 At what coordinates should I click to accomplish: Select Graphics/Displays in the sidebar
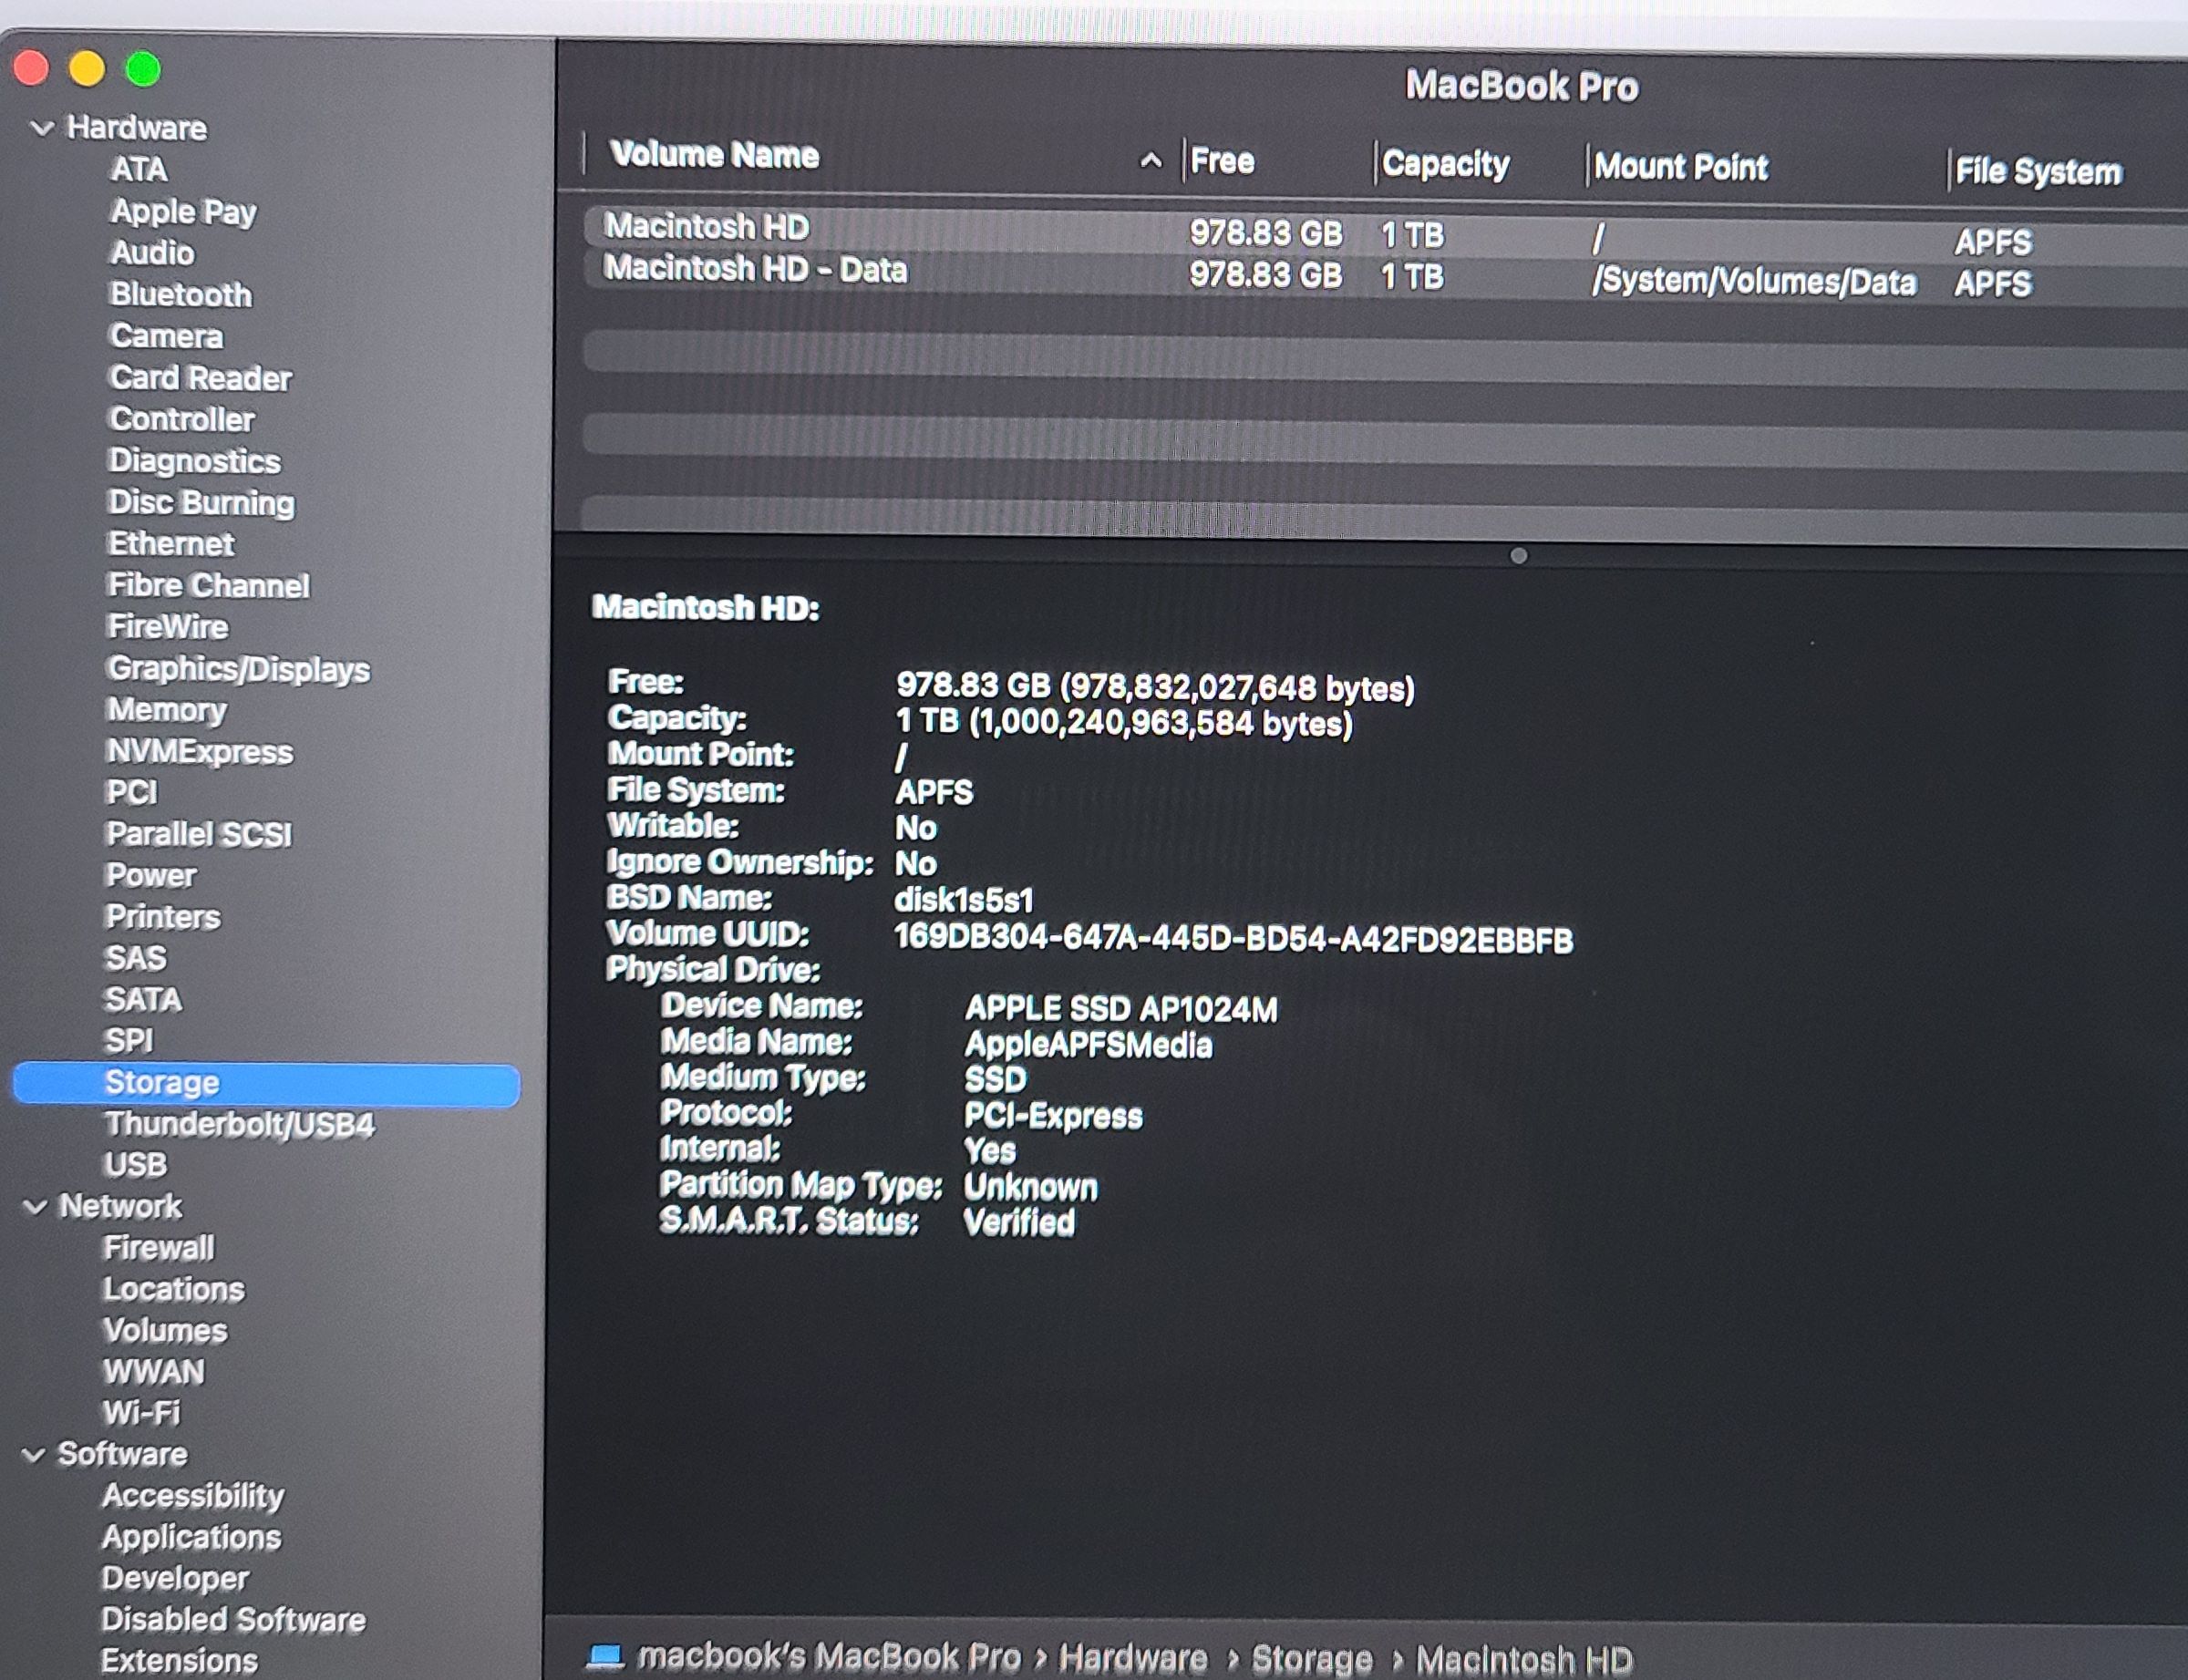[x=238, y=669]
